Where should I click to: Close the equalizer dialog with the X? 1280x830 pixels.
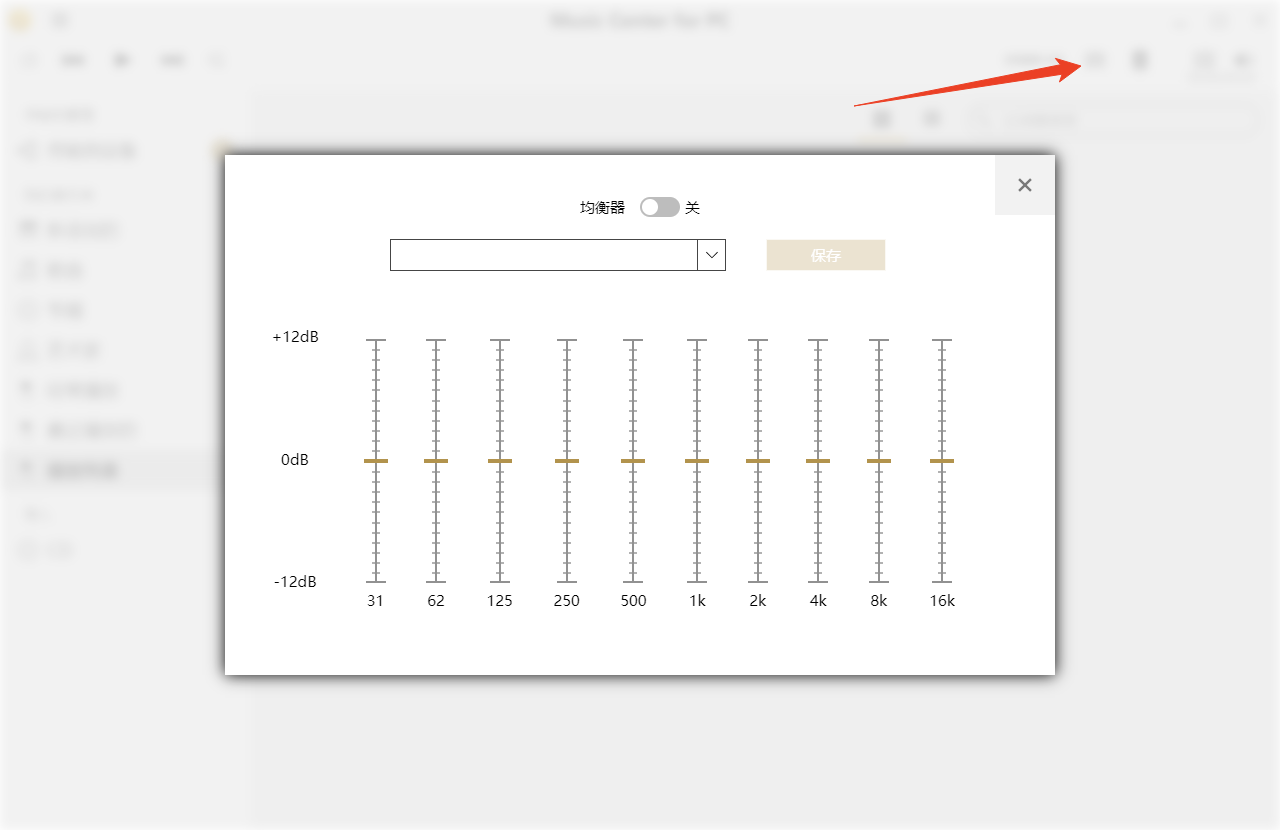1024,185
